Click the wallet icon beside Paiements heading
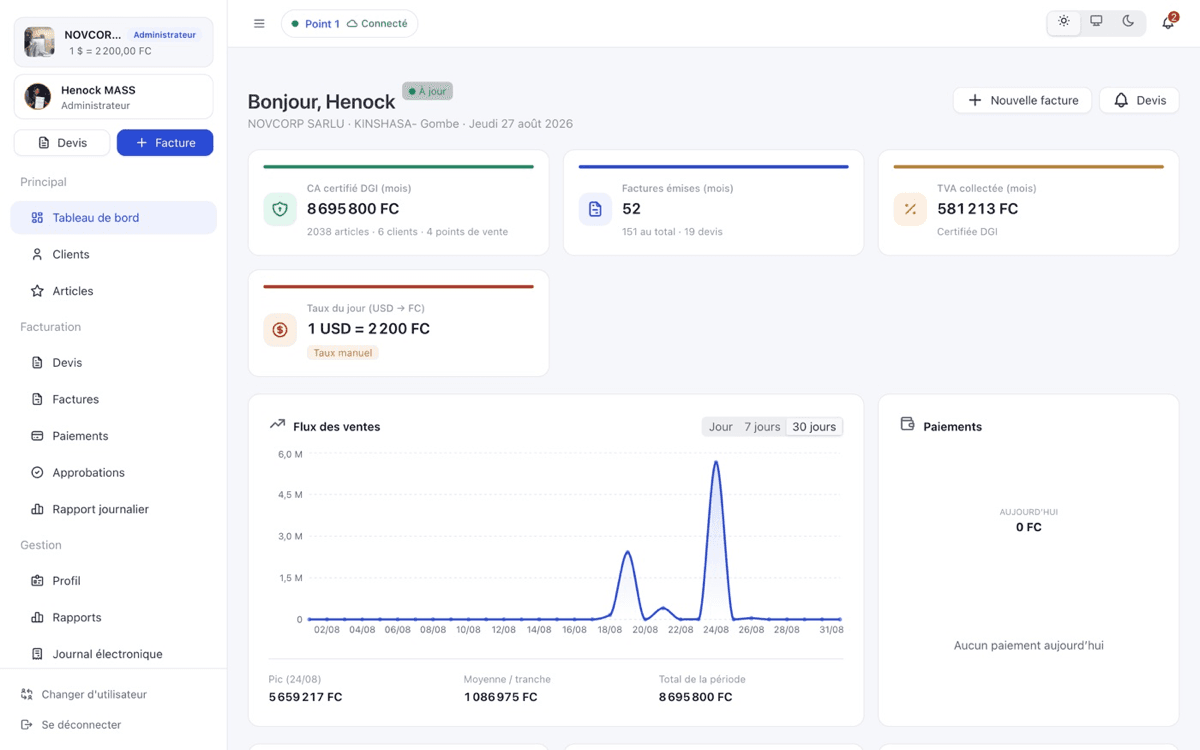This screenshot has height=750, width=1200. click(908, 424)
